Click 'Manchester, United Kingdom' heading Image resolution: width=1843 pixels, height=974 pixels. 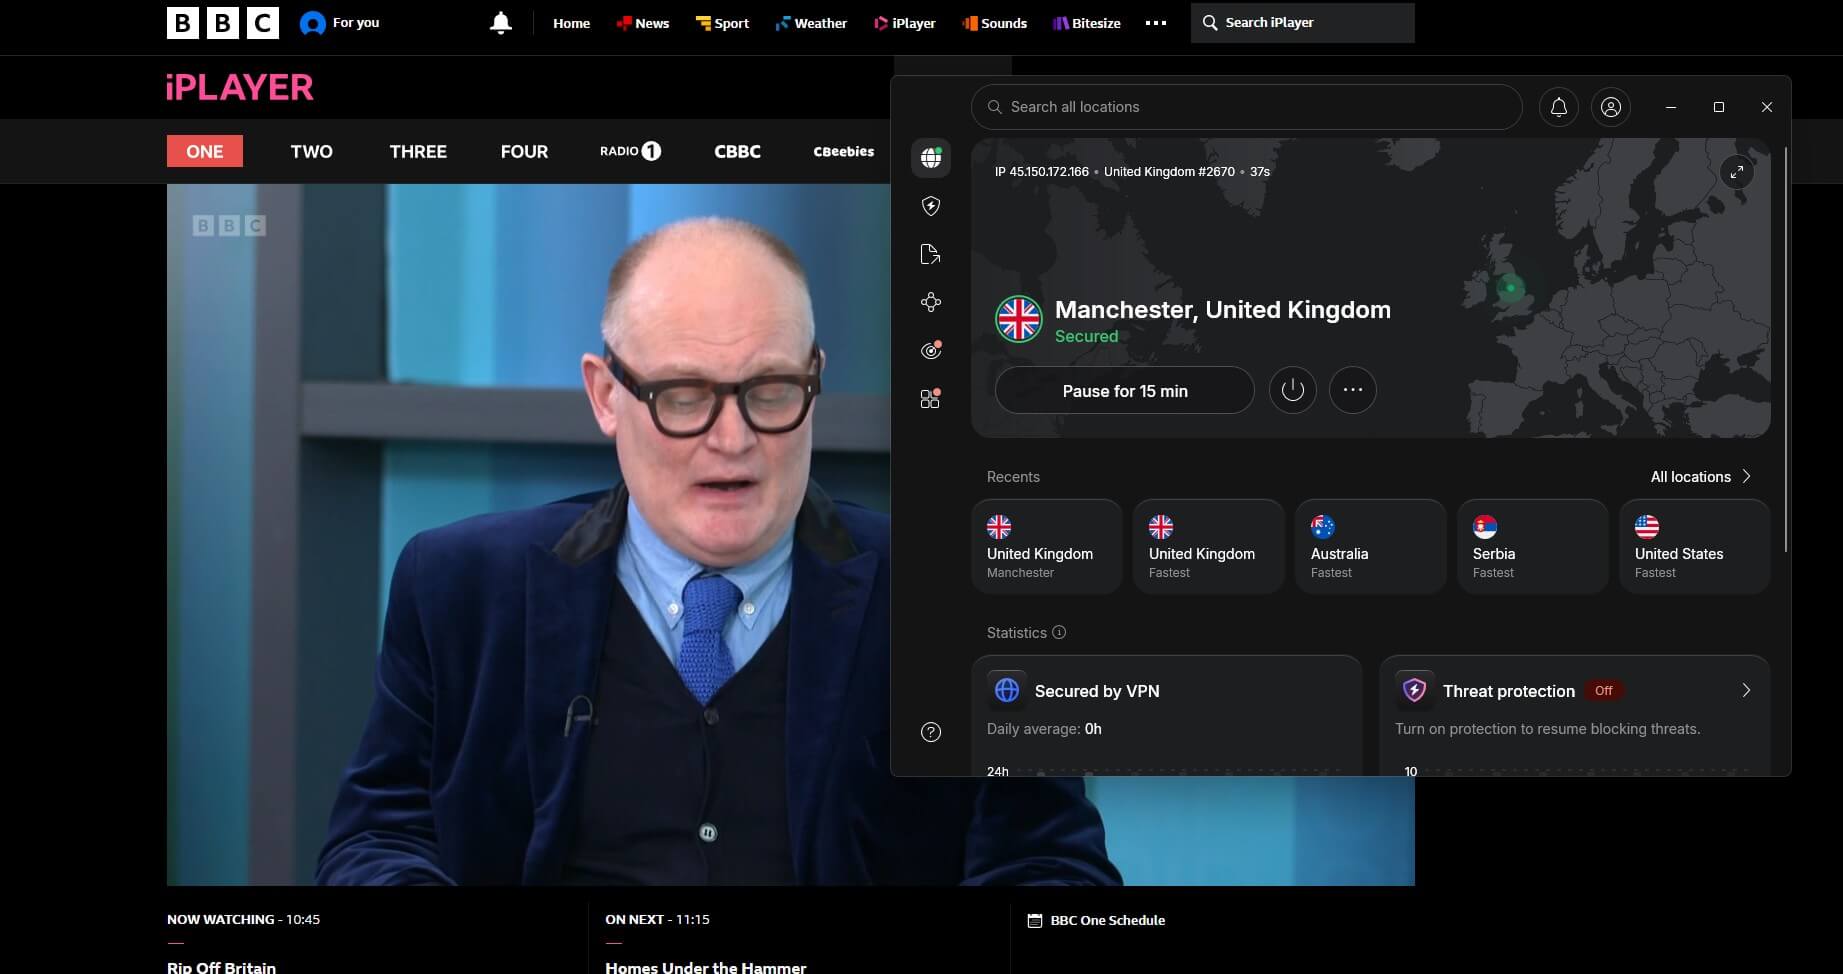(x=1223, y=310)
